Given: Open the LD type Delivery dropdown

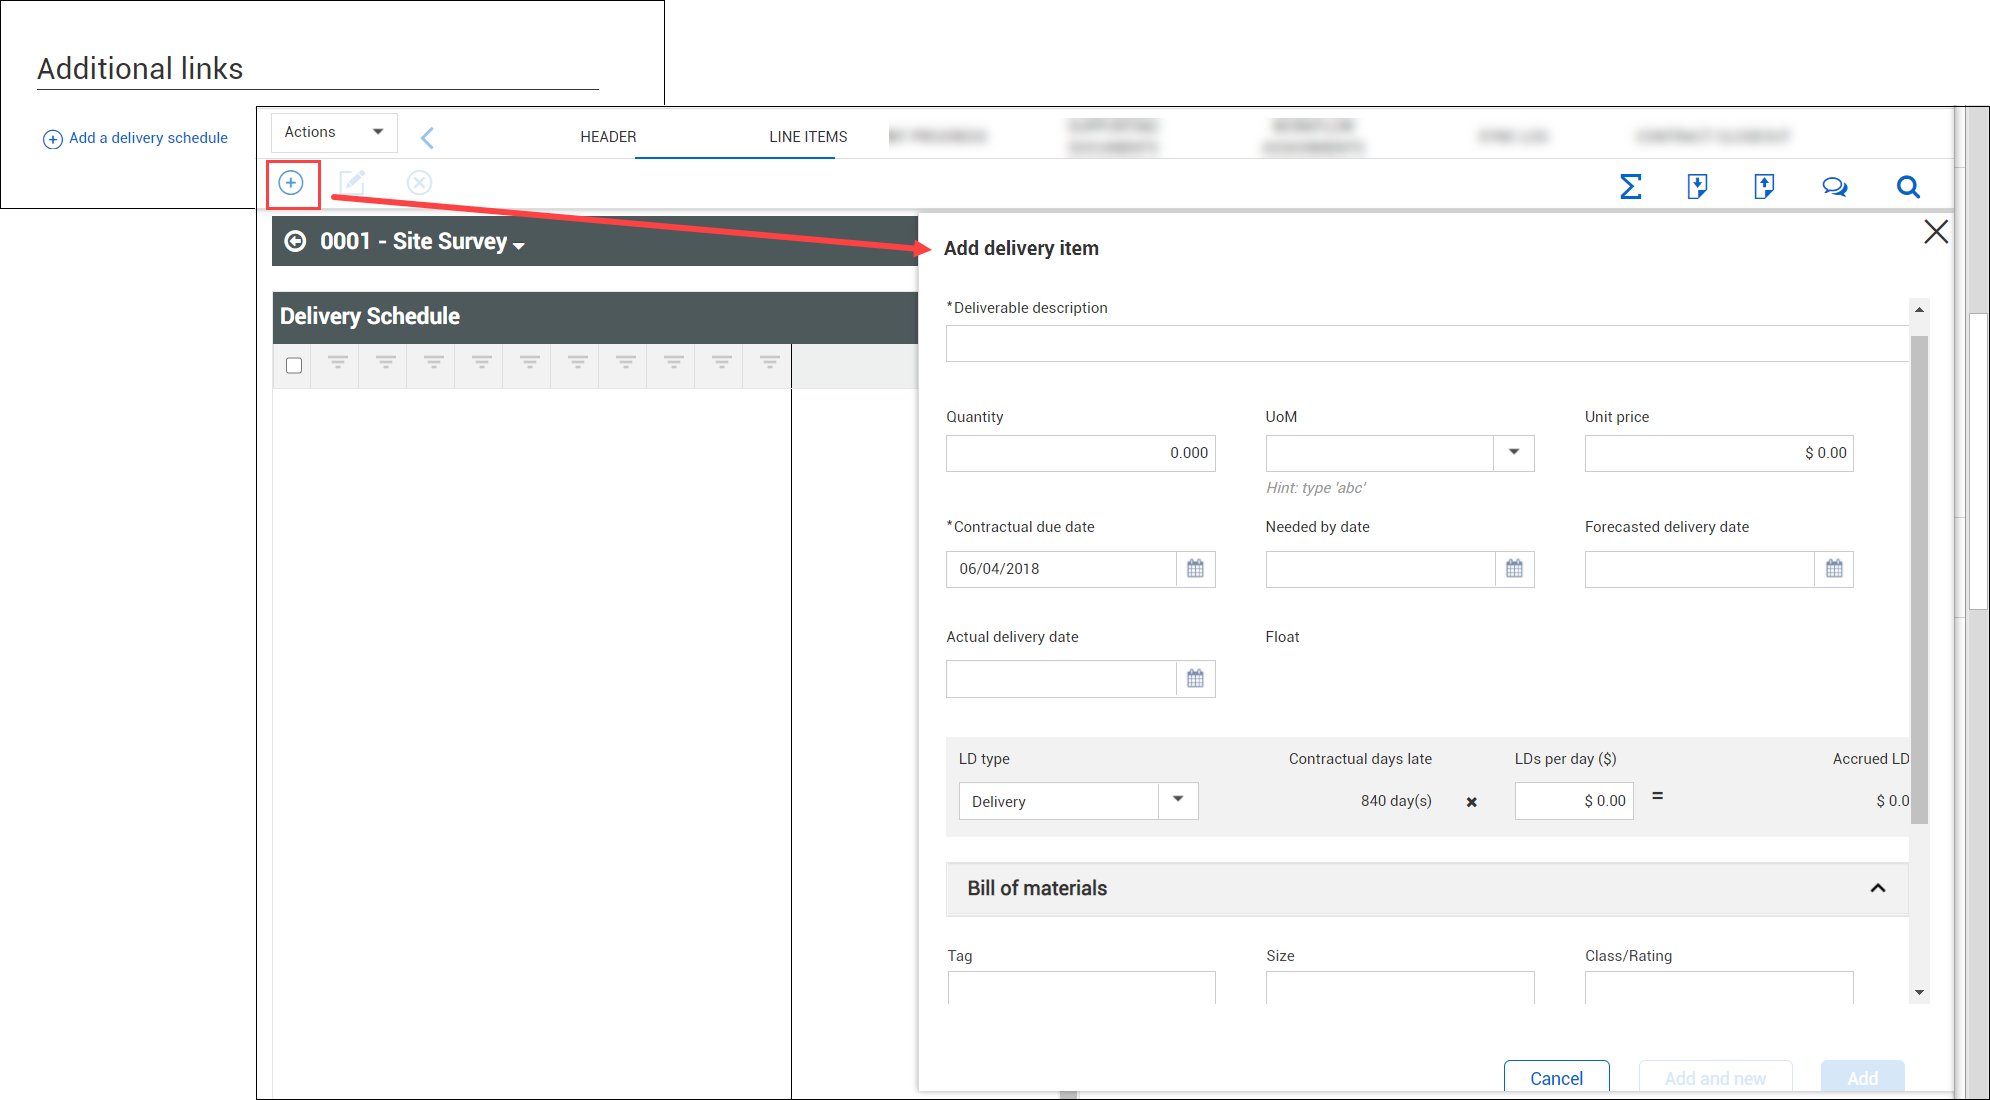Looking at the screenshot, I should click(x=1177, y=800).
